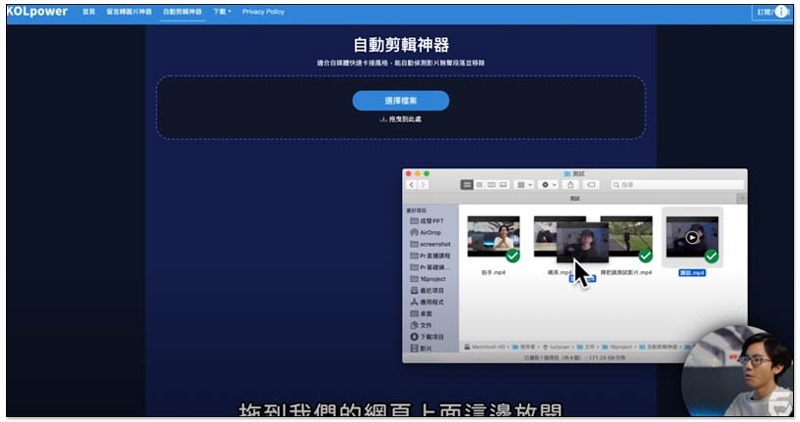Image resolution: width=800 pixels, height=422 pixels.
Task: Click the Finder search field
Action: coord(677,185)
